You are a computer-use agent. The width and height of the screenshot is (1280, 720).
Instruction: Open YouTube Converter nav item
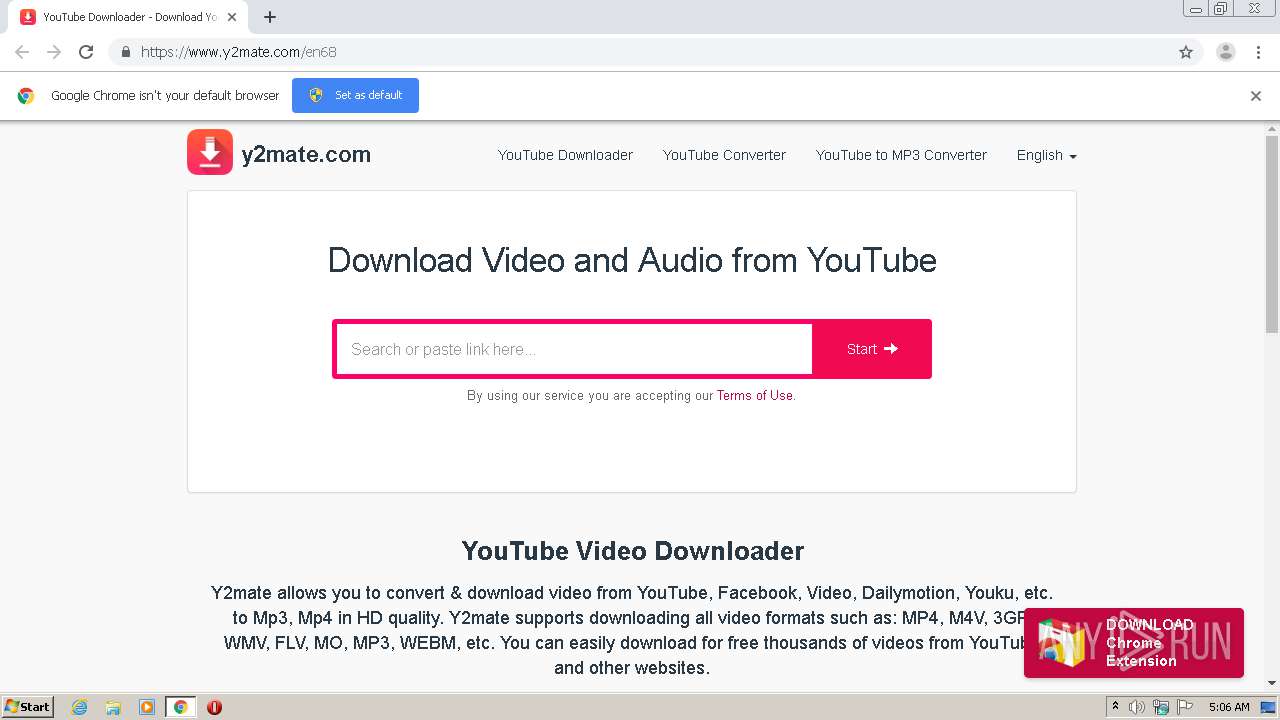724,155
